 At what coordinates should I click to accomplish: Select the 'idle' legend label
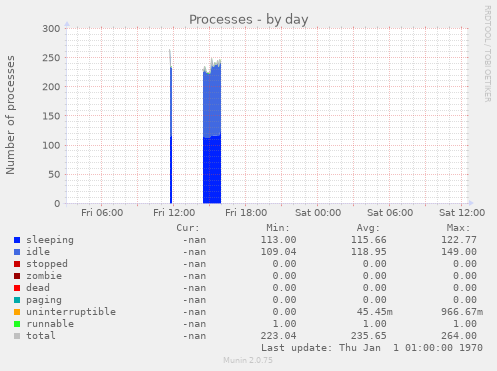point(38,252)
